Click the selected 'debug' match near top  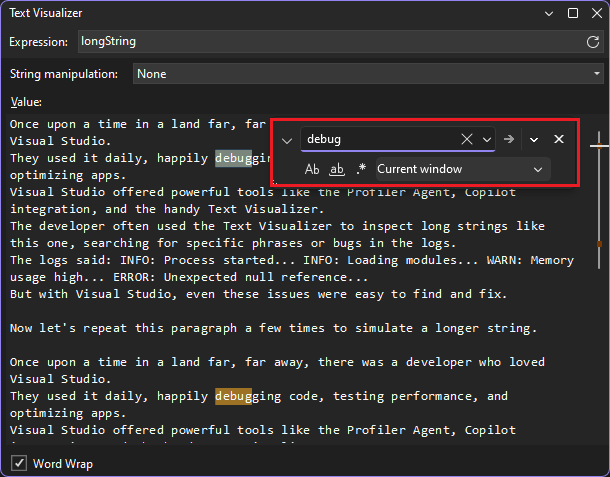pyautogui.click(x=233, y=158)
